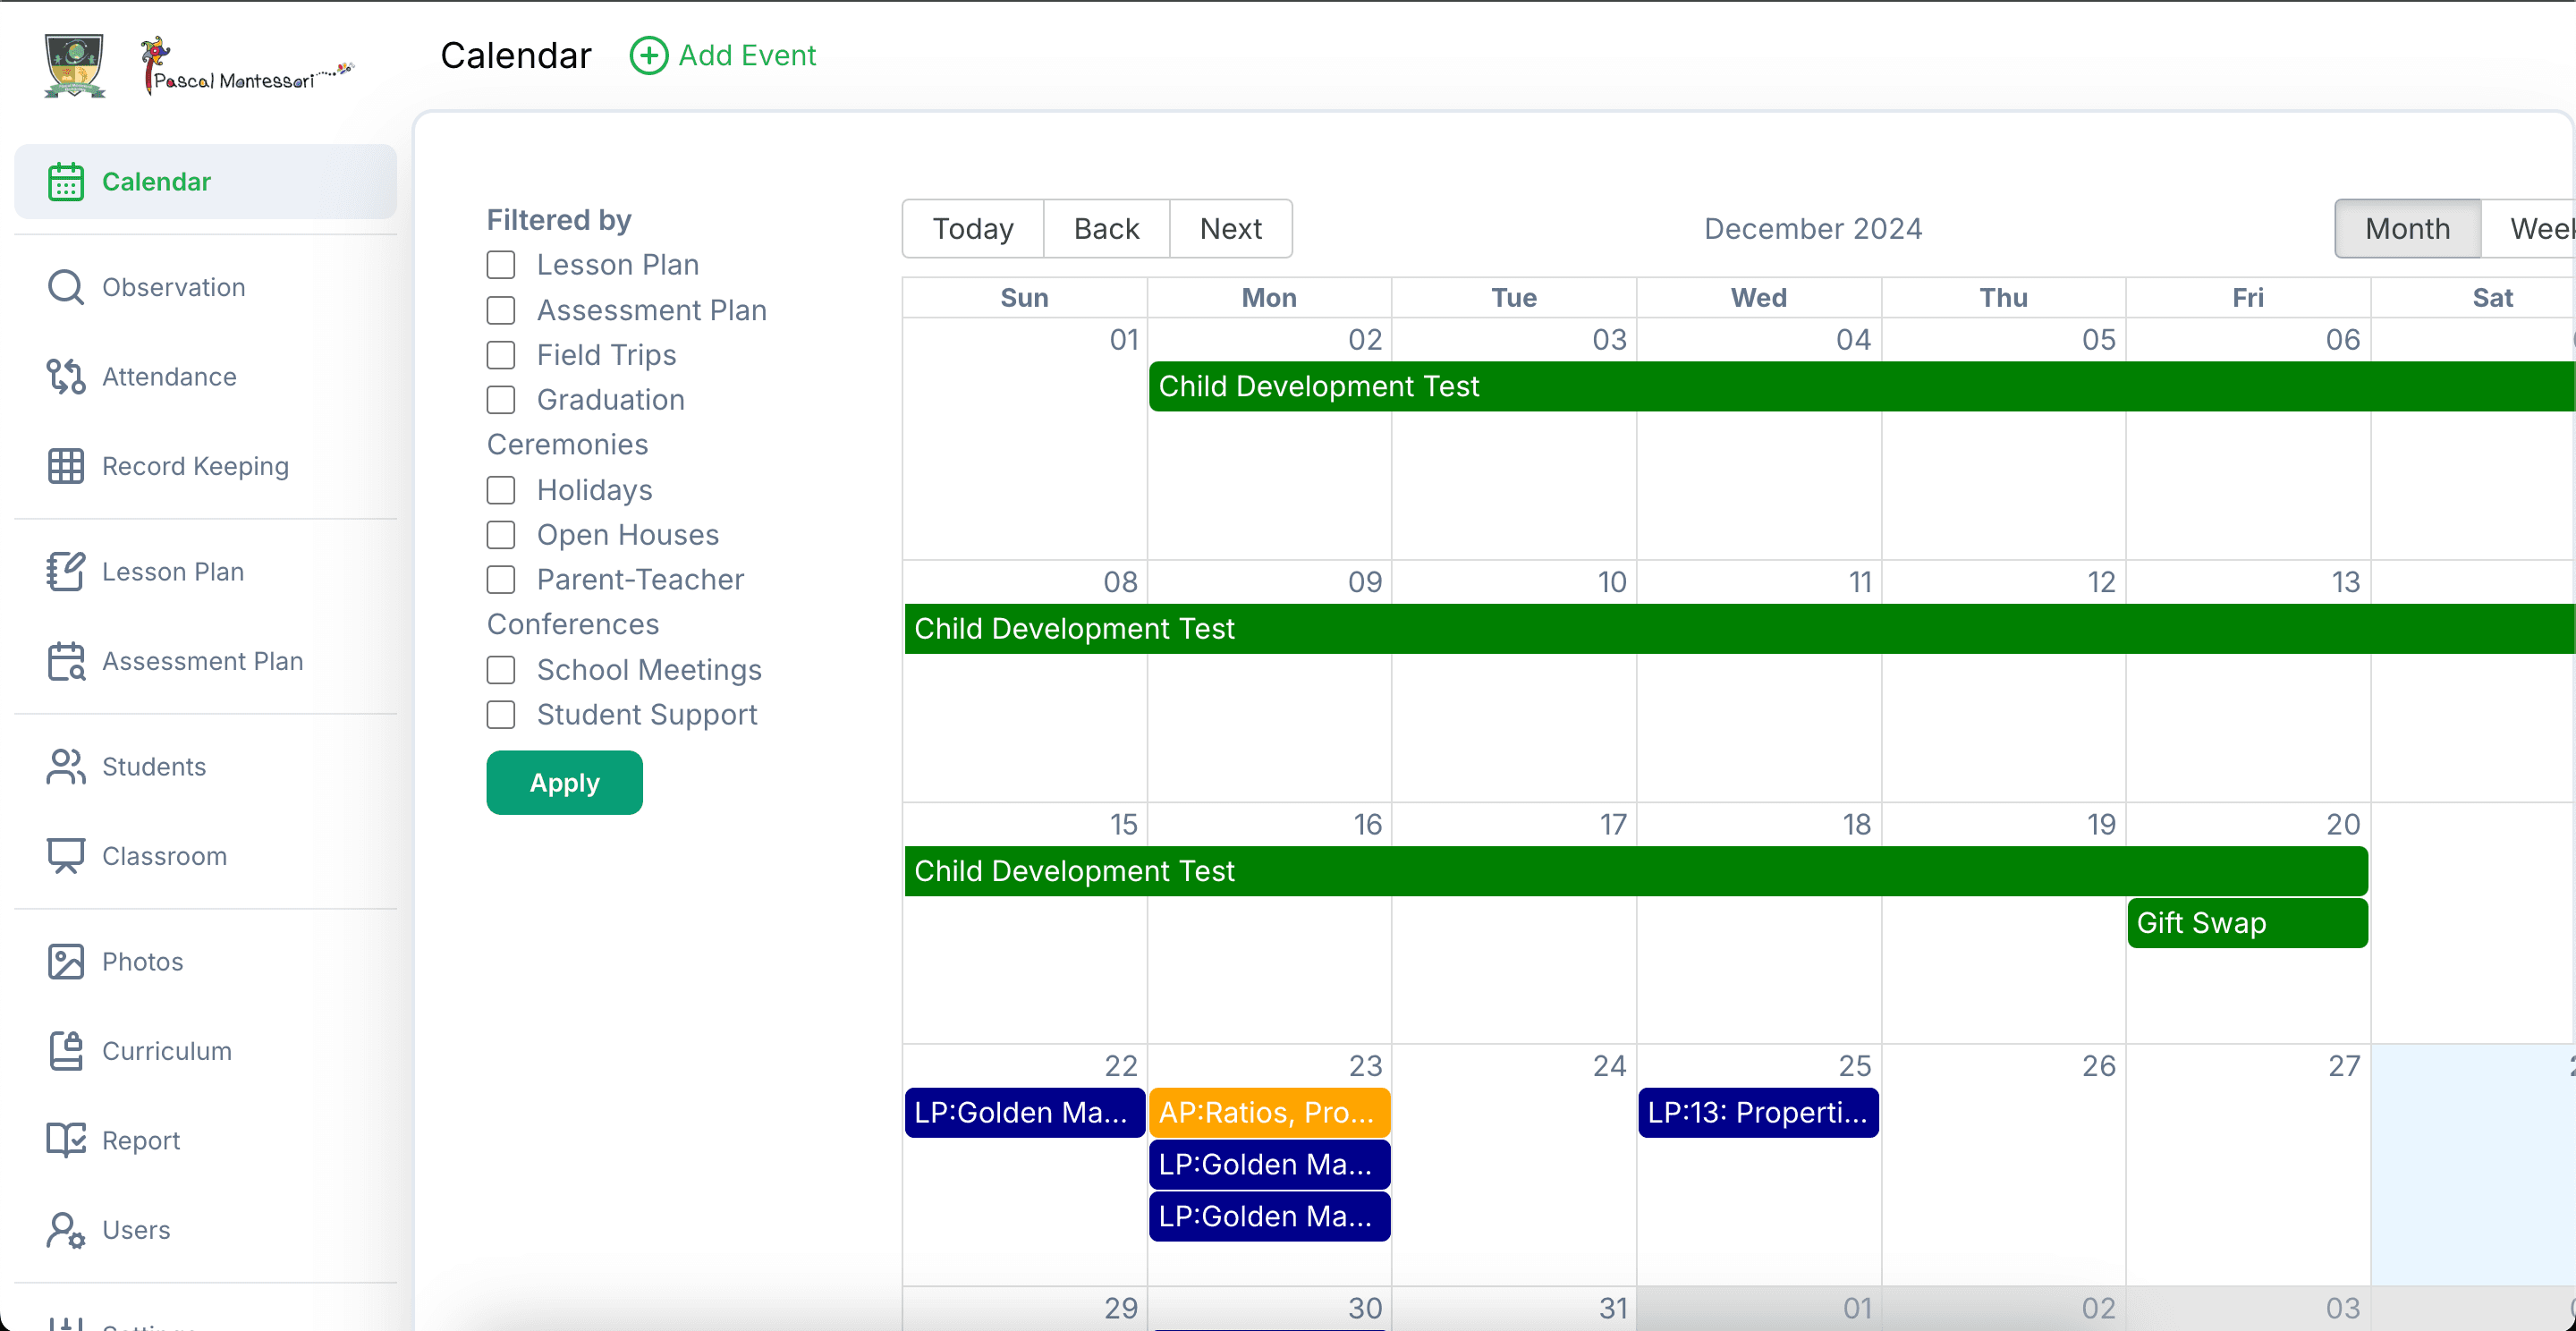2576x1331 pixels.
Task: Enable the Open Houses checkbox
Action: coord(501,535)
